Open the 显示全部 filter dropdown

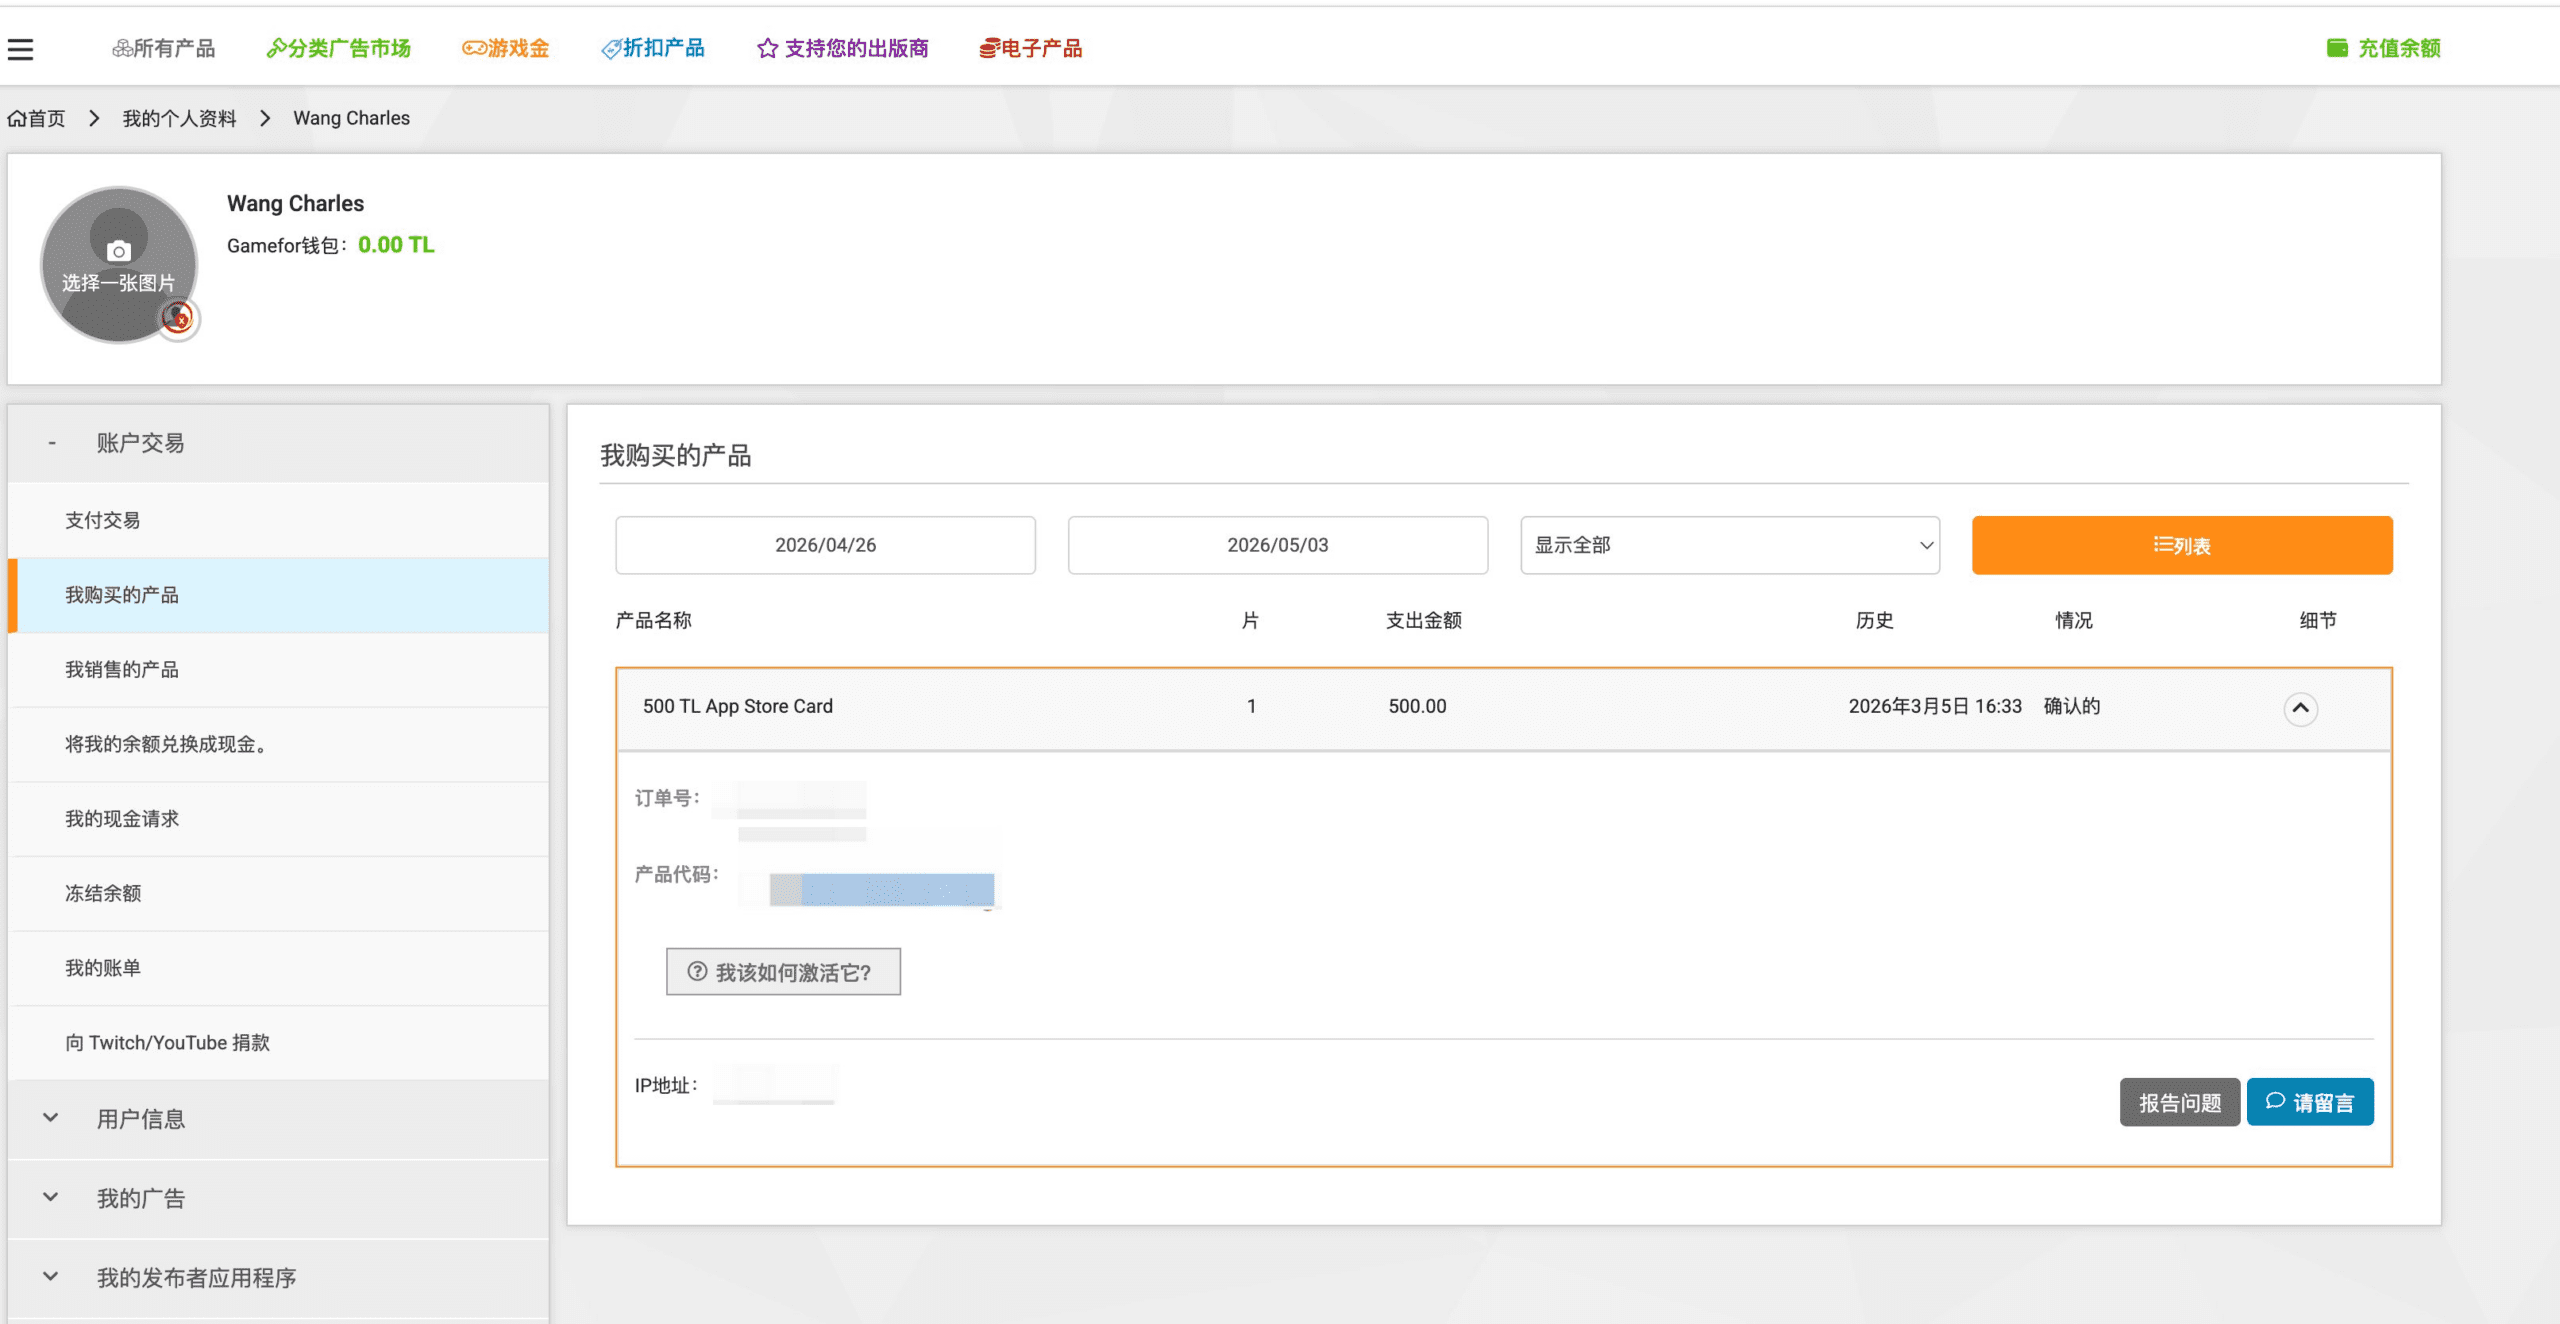1730,545
